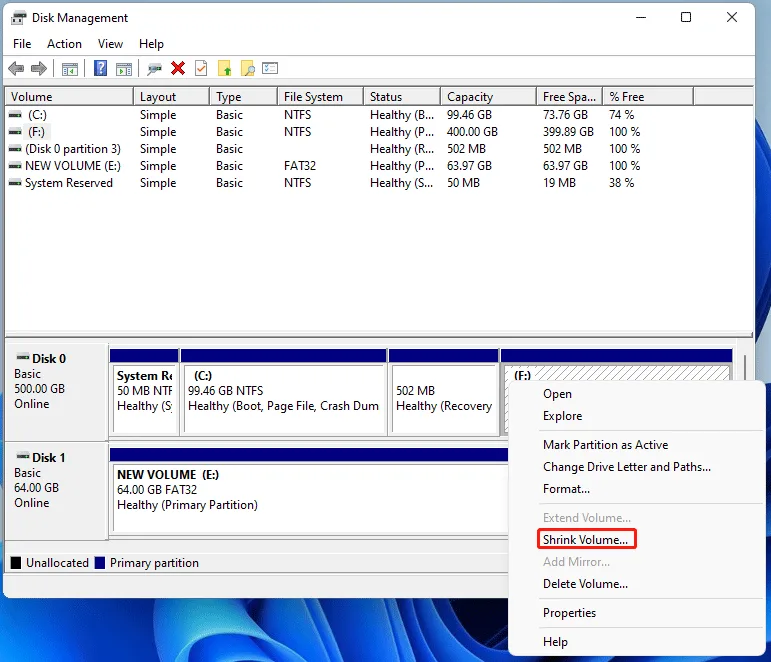This screenshot has height=662, width=771.
Task: Sort by the File System column header
Action: (x=321, y=97)
